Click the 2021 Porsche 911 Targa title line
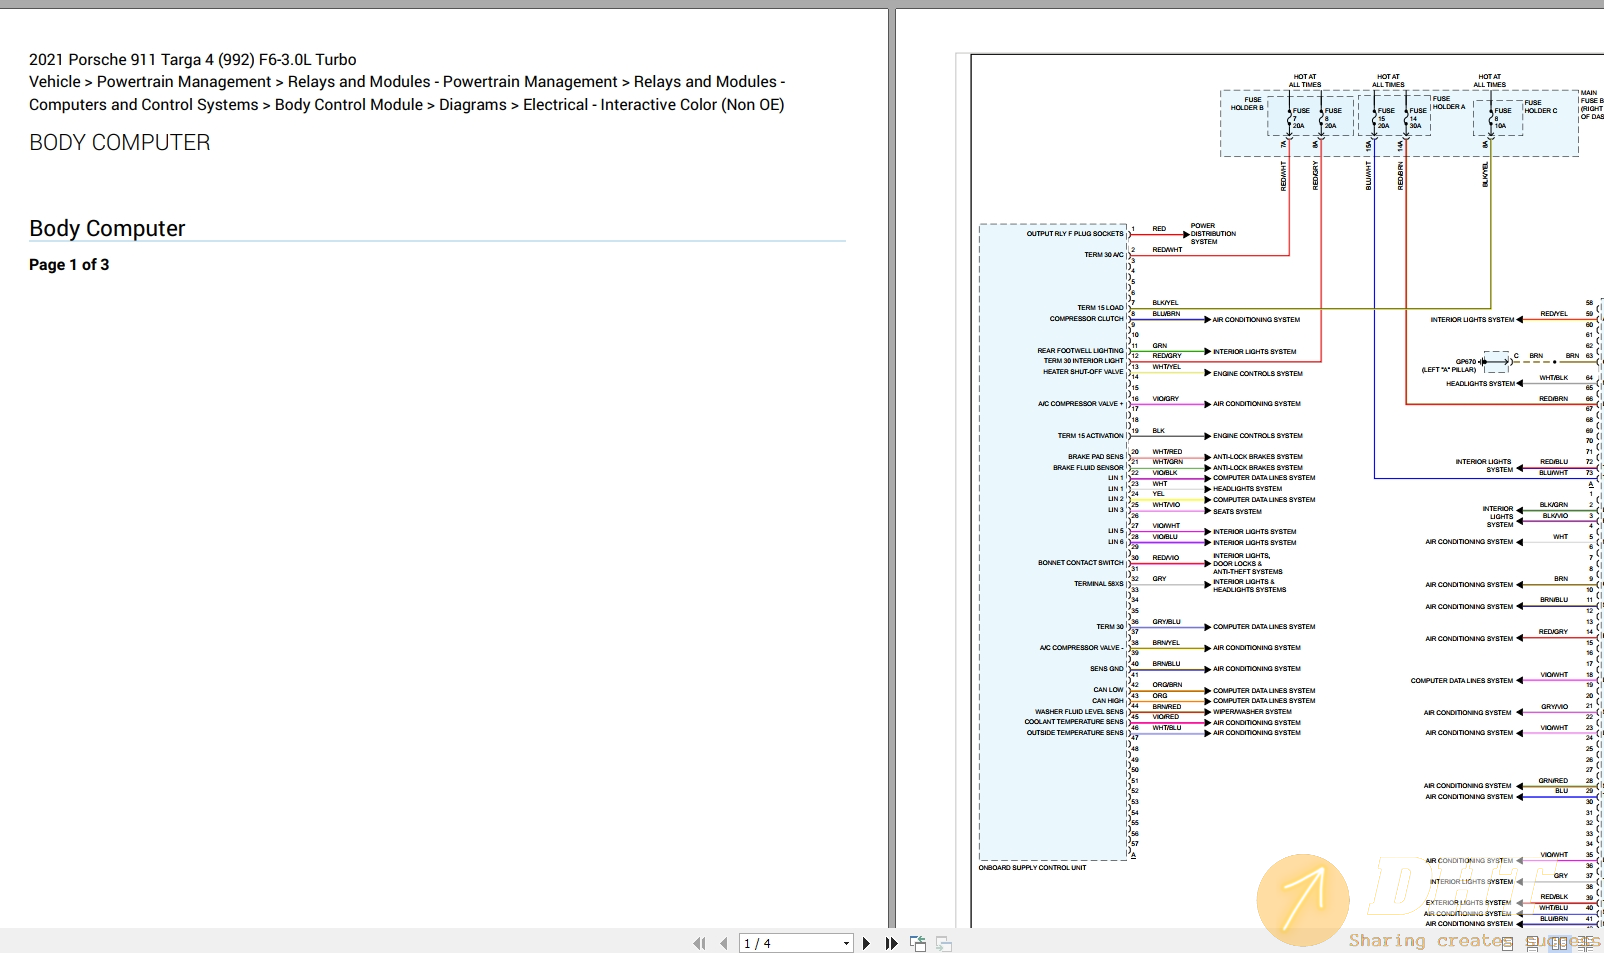Screen dimensions: 1604x953 193,60
